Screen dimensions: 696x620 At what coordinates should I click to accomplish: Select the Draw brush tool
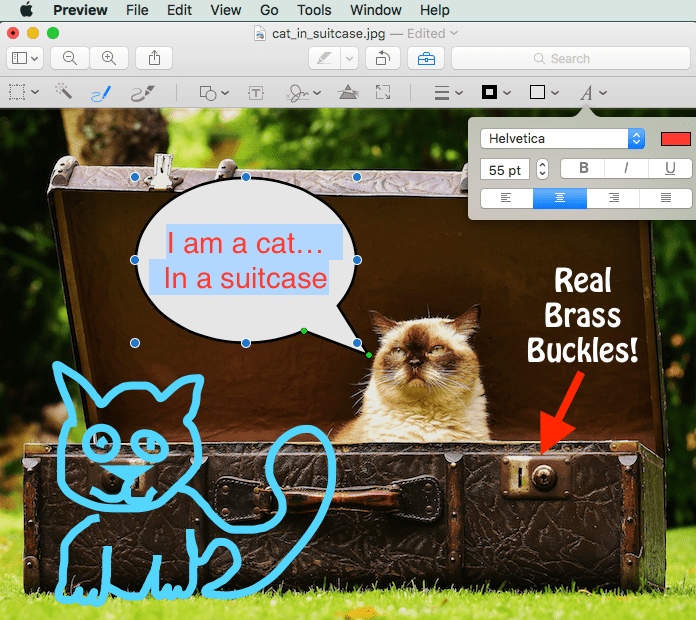coord(142,92)
